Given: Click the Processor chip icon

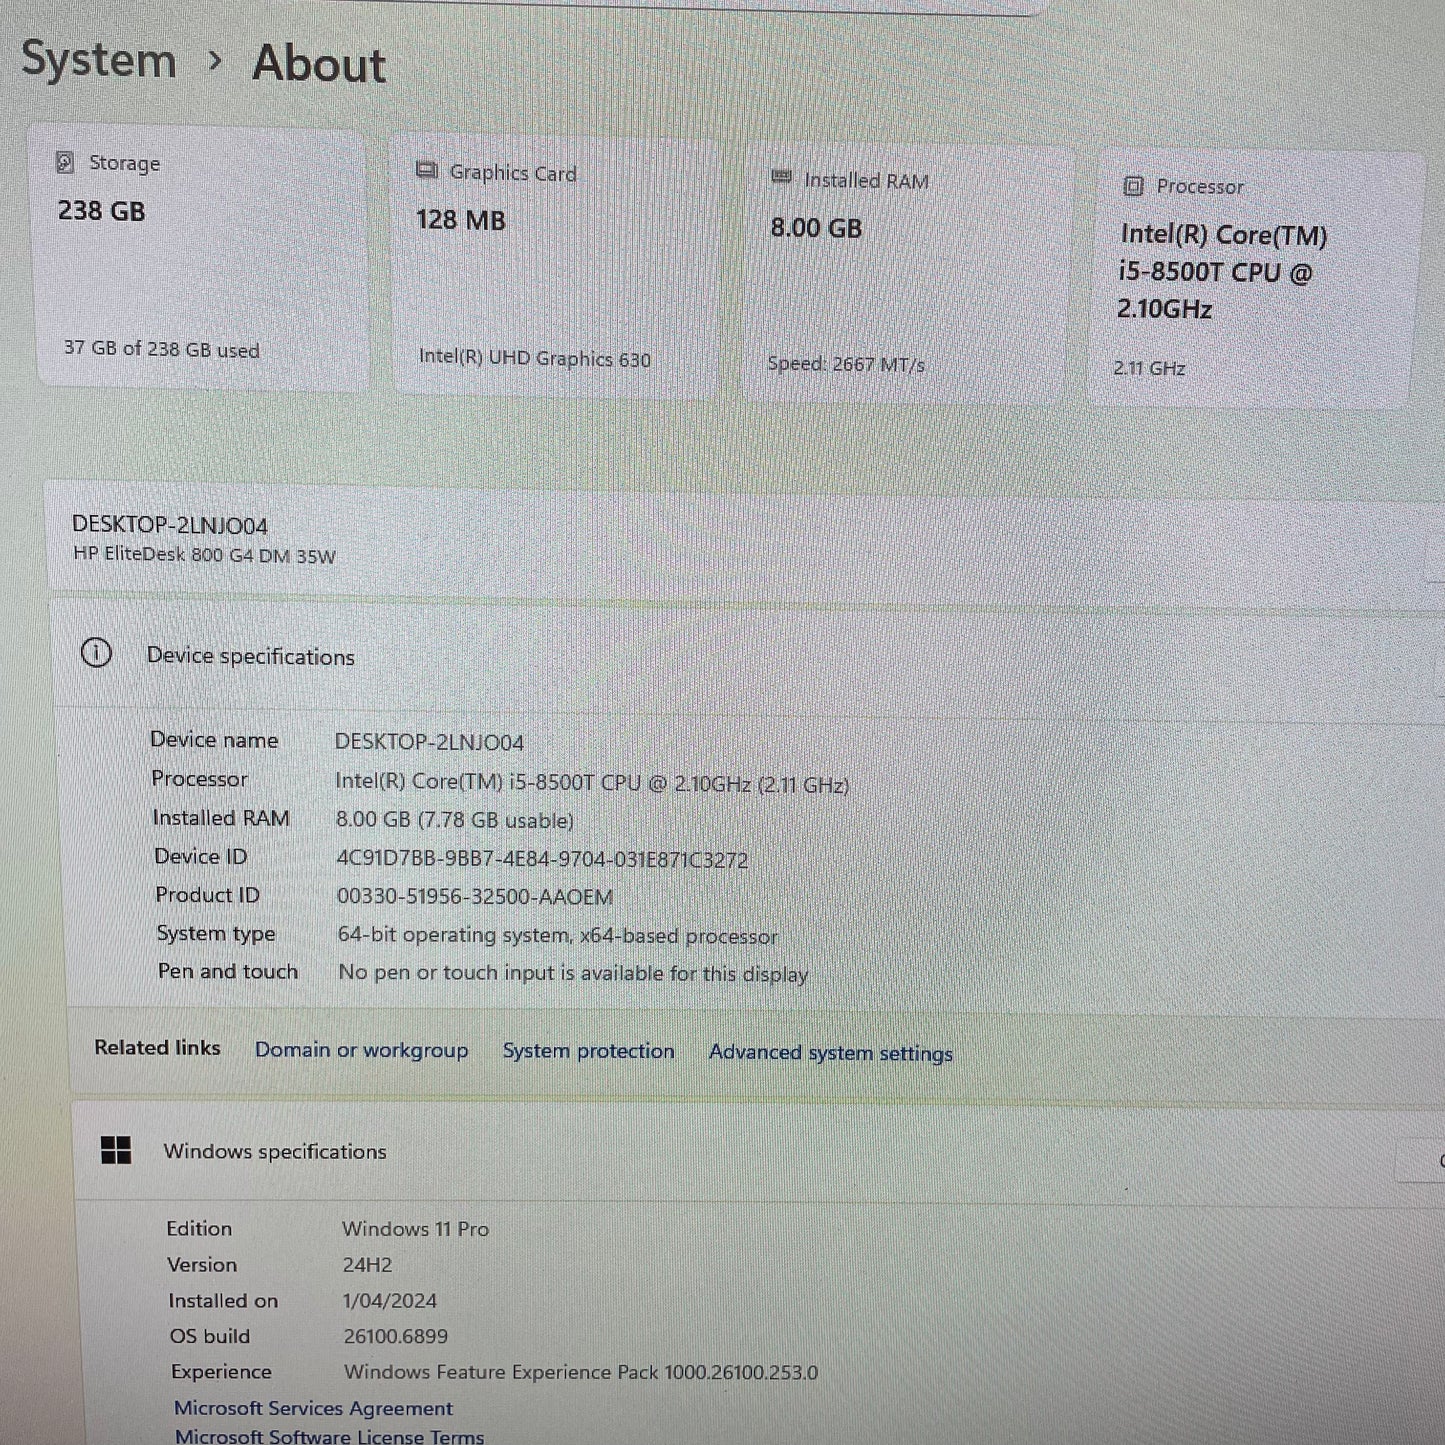Looking at the screenshot, I should coord(1133,185).
